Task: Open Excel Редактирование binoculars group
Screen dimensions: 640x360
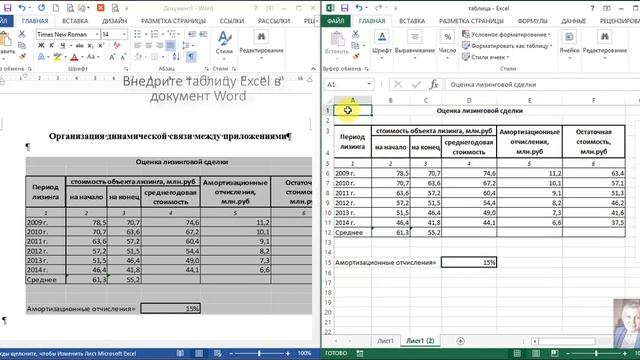Action: coord(604,45)
